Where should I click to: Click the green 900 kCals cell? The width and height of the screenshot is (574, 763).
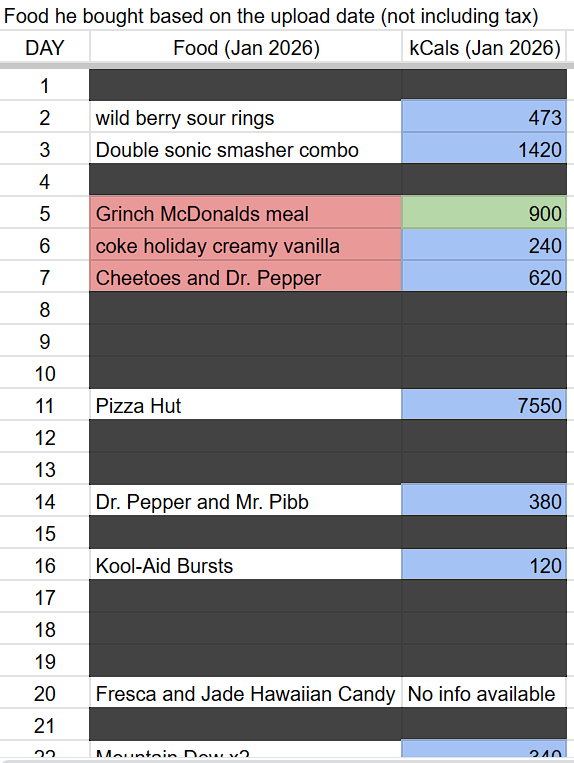(484, 213)
